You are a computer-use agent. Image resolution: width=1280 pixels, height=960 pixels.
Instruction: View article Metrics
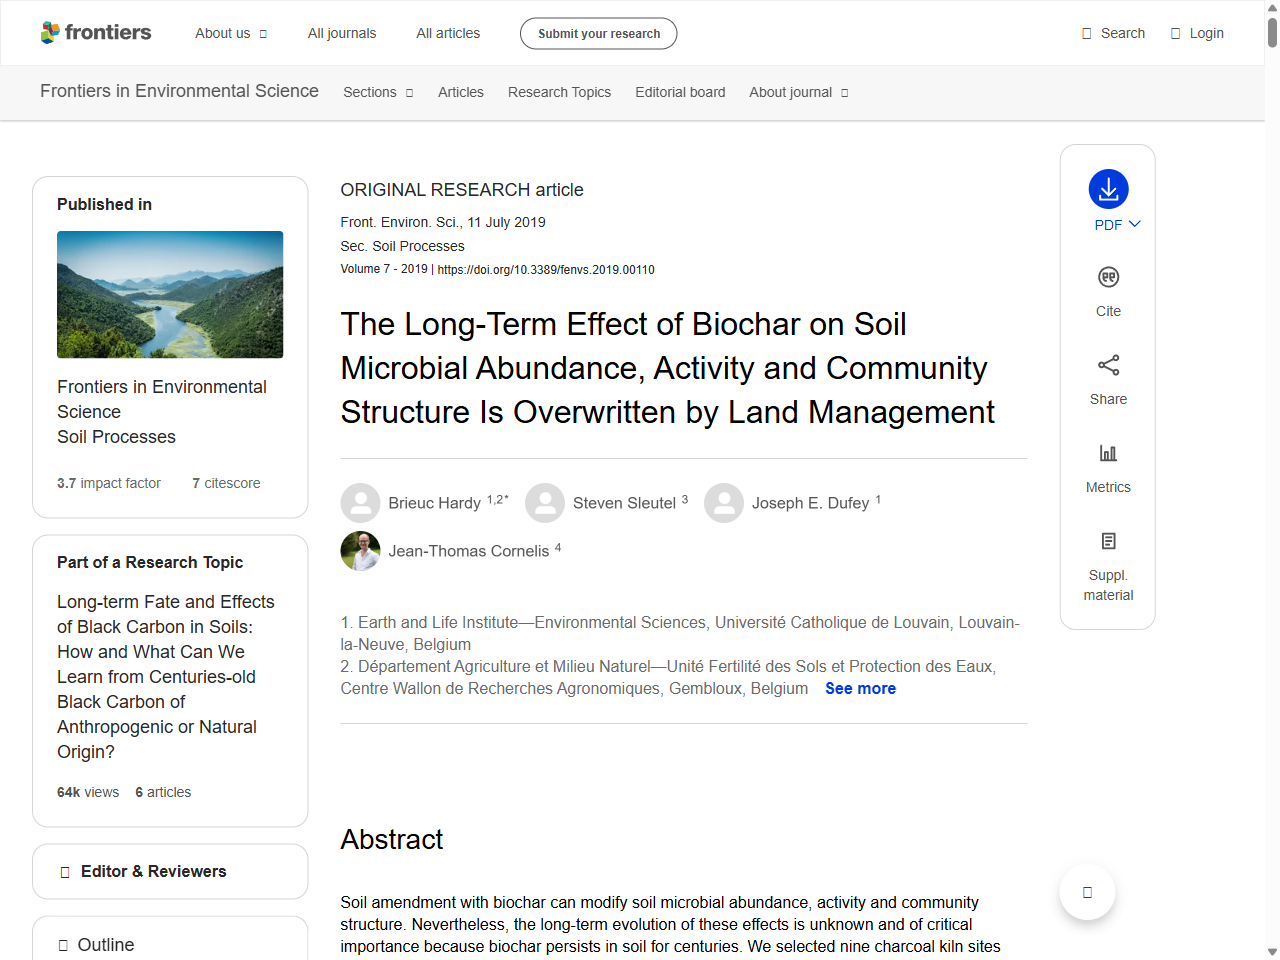tap(1107, 466)
